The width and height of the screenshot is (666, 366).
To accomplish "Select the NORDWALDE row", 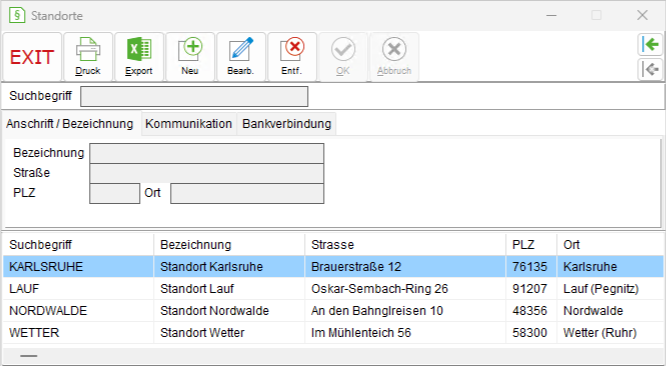I will click(x=333, y=311).
